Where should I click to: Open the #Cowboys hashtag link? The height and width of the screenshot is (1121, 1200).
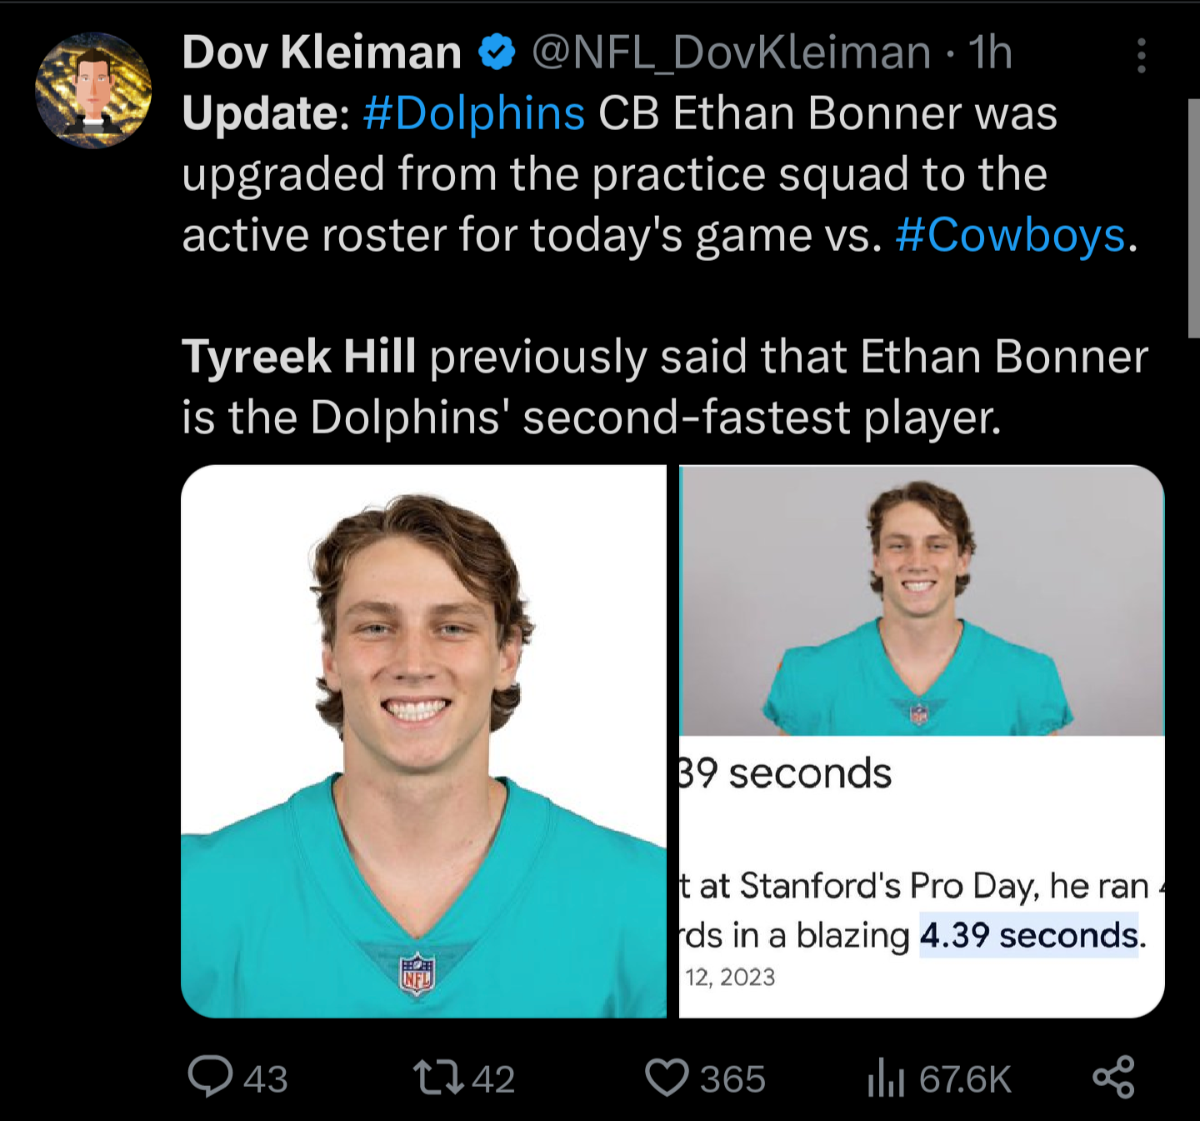(1011, 236)
